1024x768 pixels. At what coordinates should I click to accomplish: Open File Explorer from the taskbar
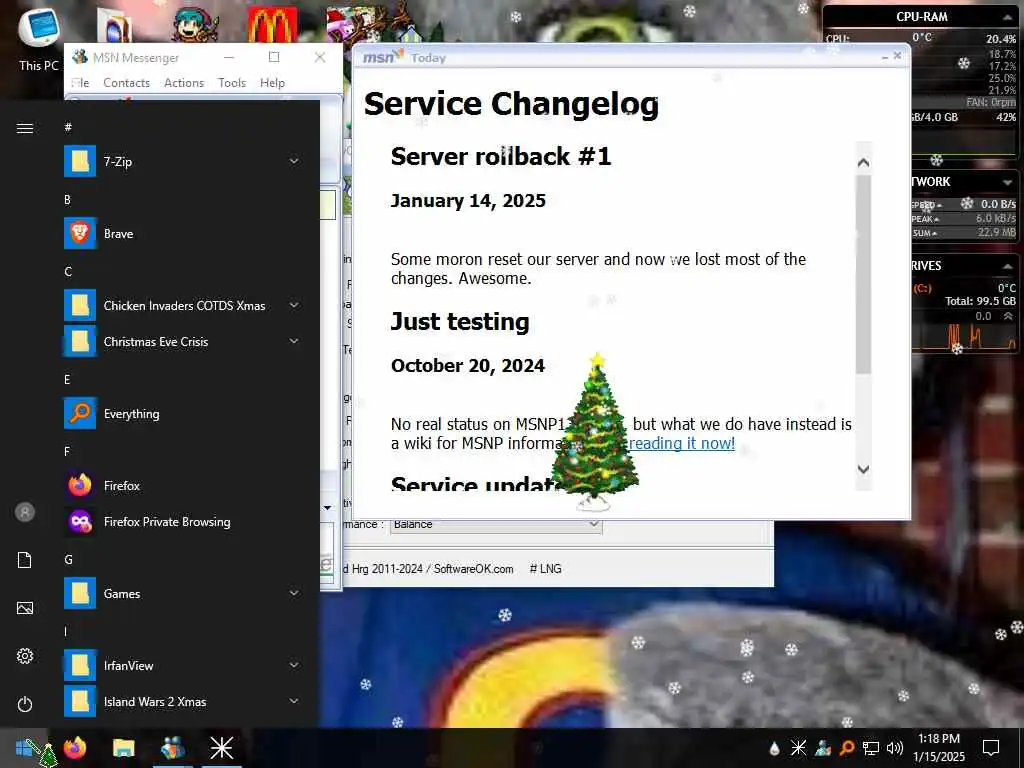[x=123, y=748]
